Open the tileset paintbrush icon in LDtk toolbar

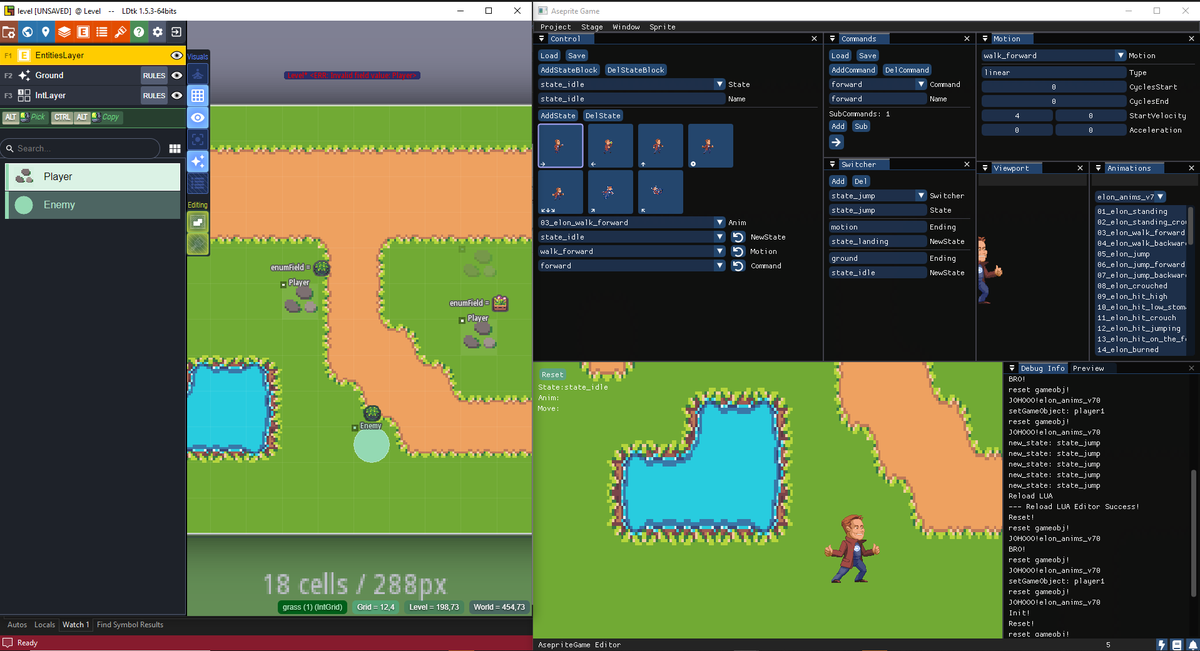[x=120, y=32]
